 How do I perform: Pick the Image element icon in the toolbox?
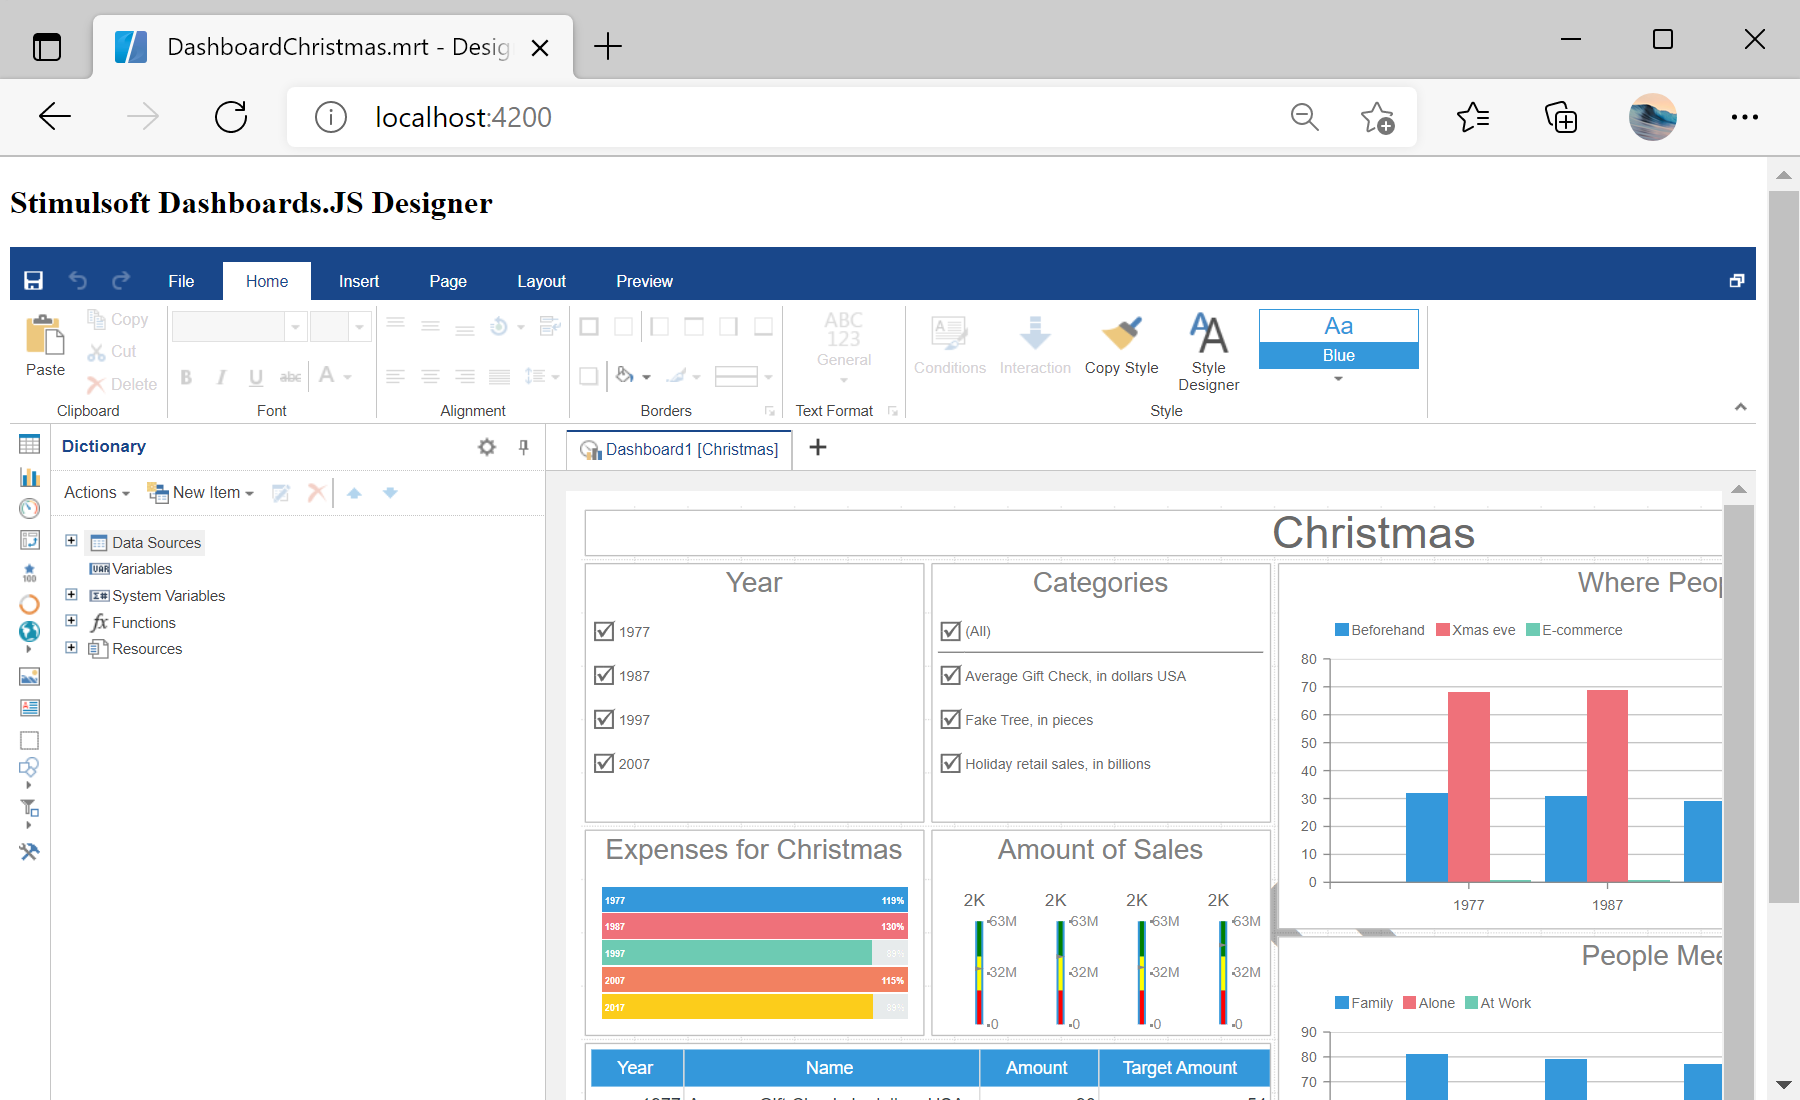pos(30,677)
